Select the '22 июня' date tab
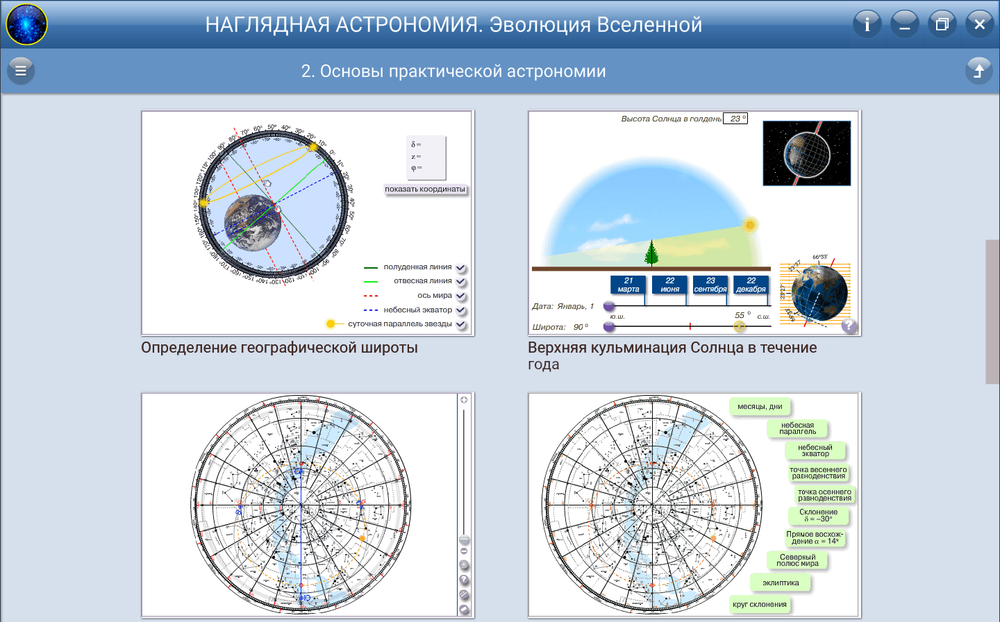The height and width of the screenshot is (622, 1000). (x=669, y=284)
